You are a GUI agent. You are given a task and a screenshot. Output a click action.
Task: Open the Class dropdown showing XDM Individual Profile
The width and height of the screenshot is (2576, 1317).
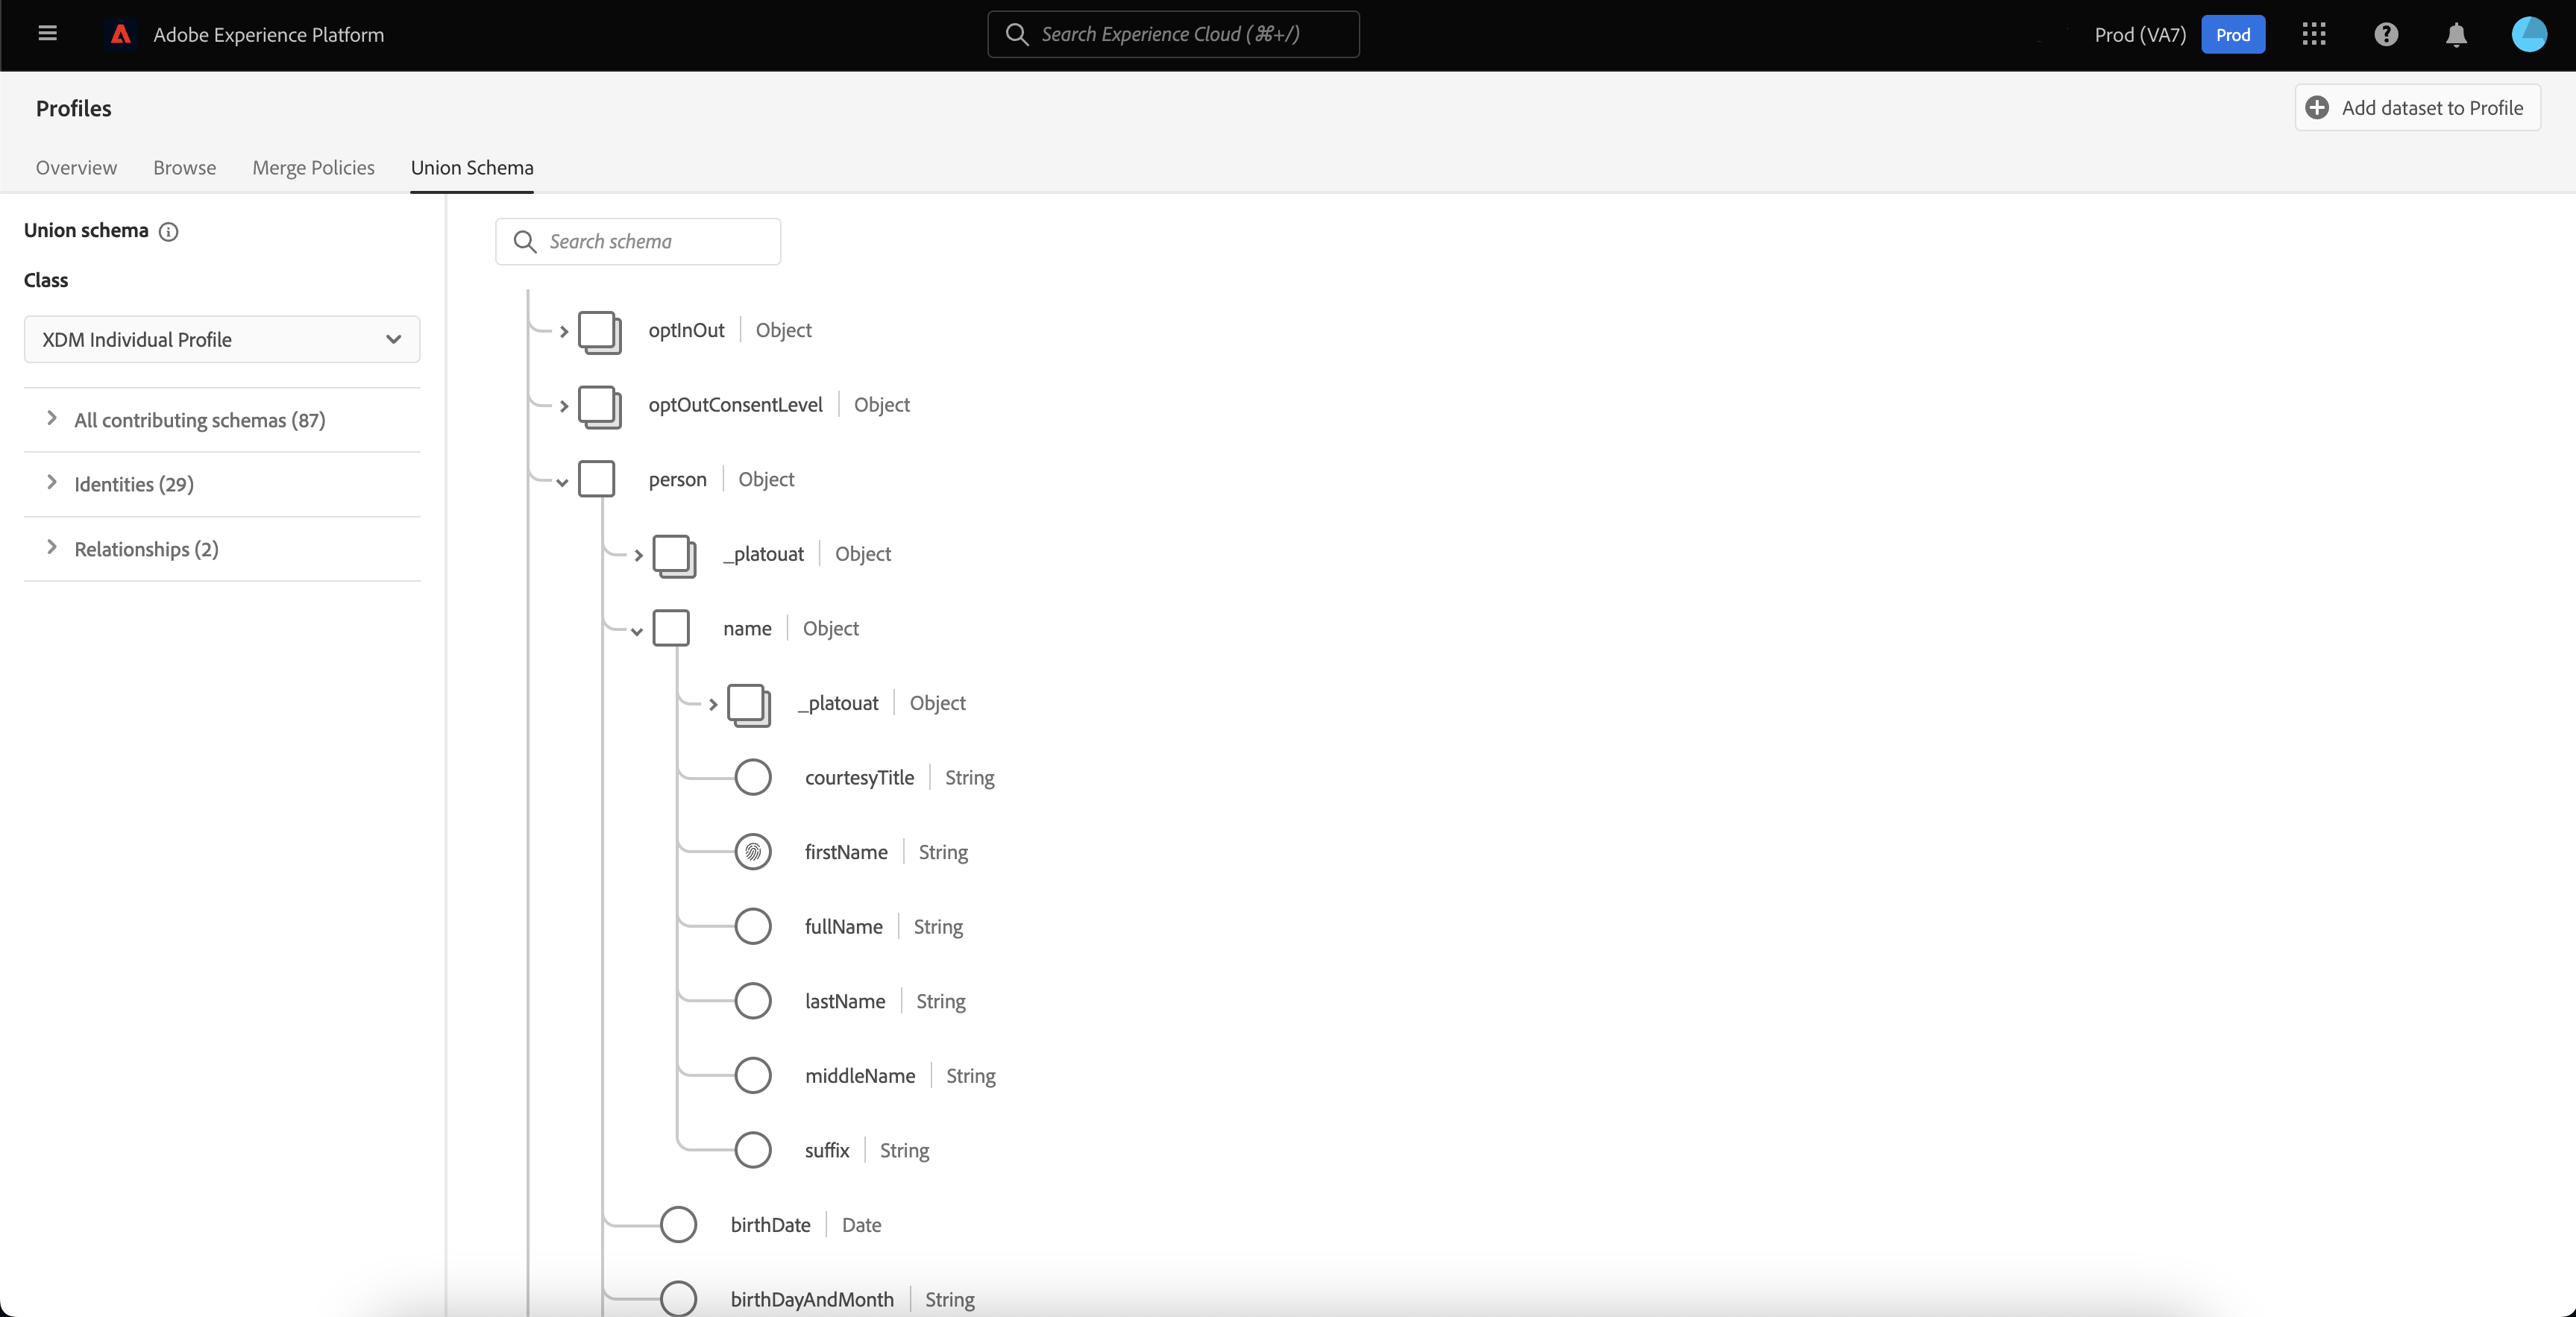coord(221,340)
